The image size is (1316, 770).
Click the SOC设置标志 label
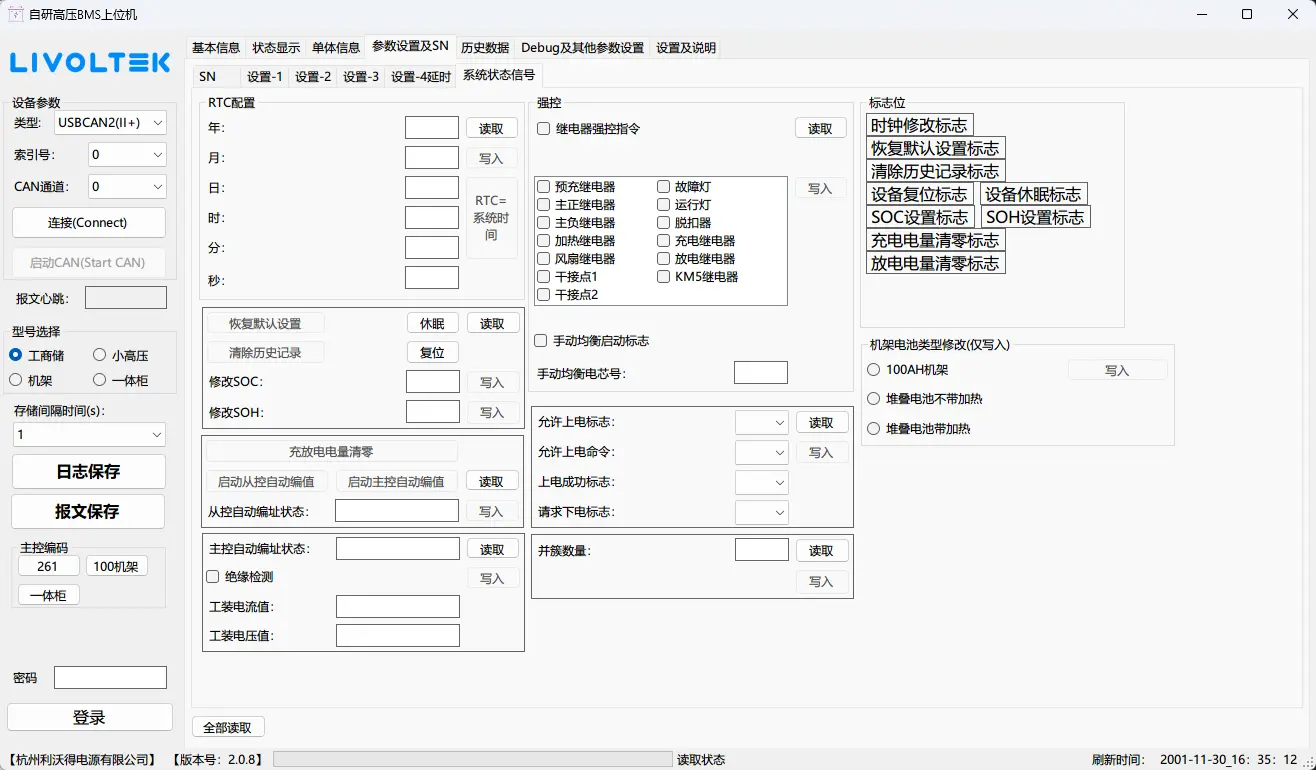click(920, 217)
